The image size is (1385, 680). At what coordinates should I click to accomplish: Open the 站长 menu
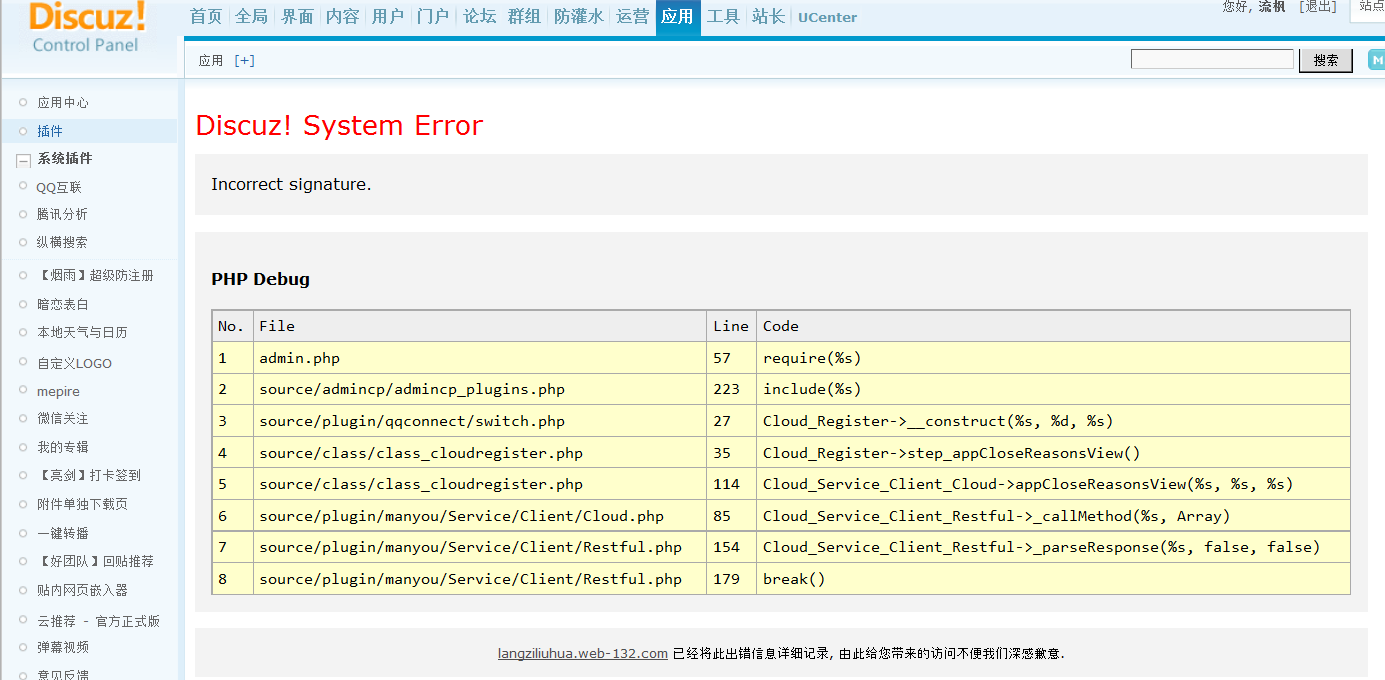coord(769,16)
